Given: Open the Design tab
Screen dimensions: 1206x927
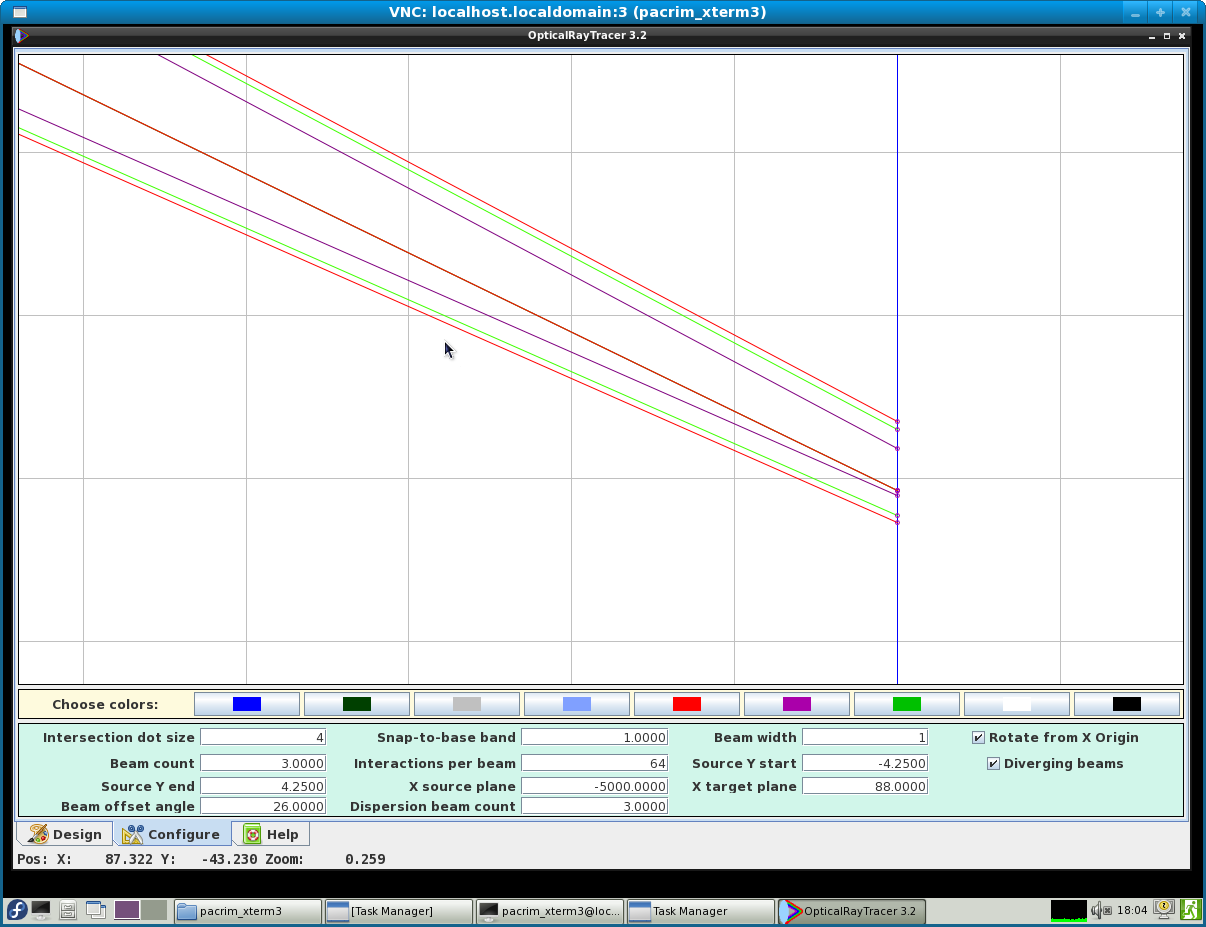Looking at the screenshot, I should tap(65, 834).
